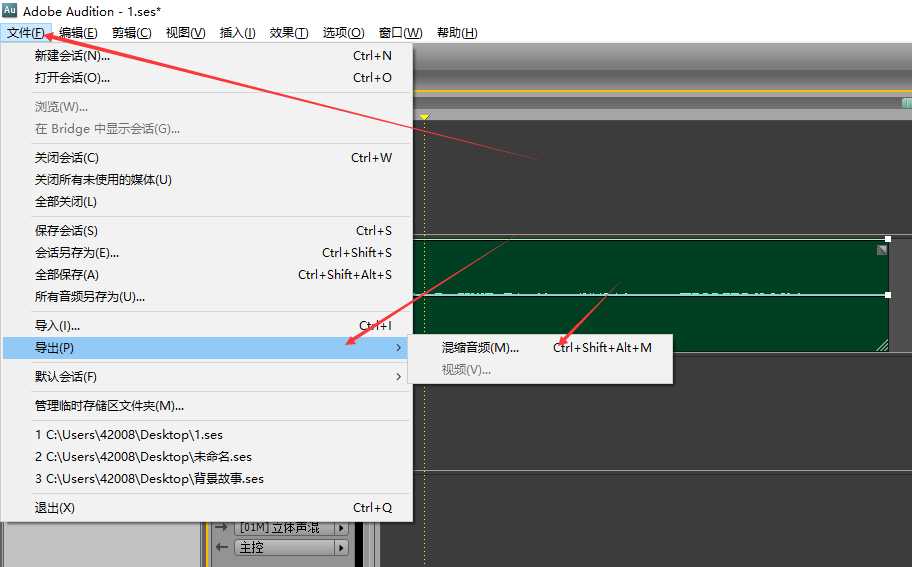Open the 窗口(W) menu
Screen dimensions: 912x567
pos(400,33)
